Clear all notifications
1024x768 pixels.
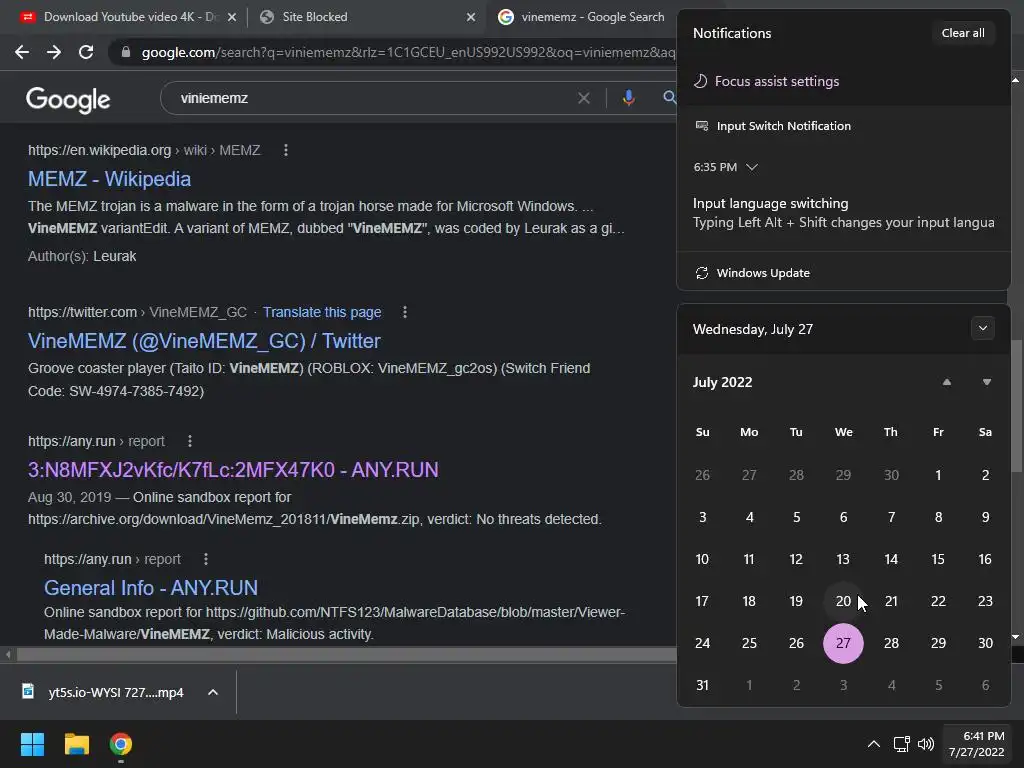963,33
